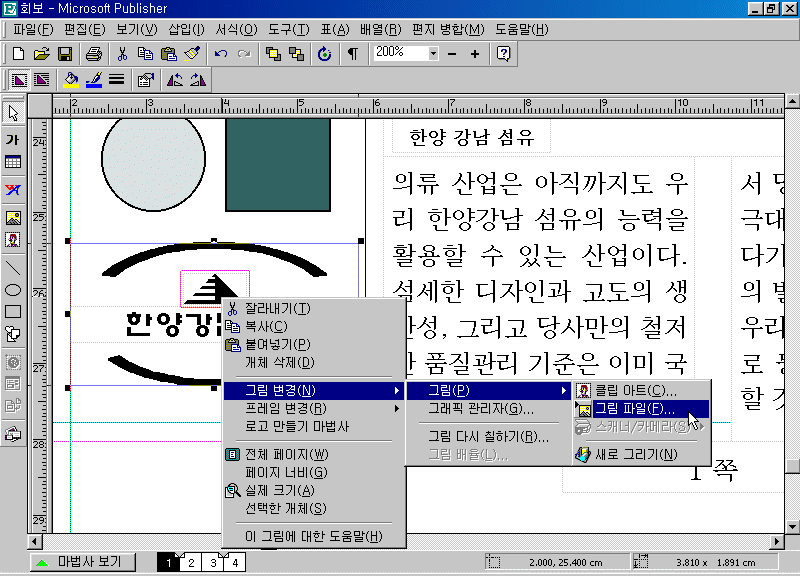The height and width of the screenshot is (576, 800).
Task: Choose 개체 삭제(D) in context menu
Action: pyautogui.click(x=314, y=362)
